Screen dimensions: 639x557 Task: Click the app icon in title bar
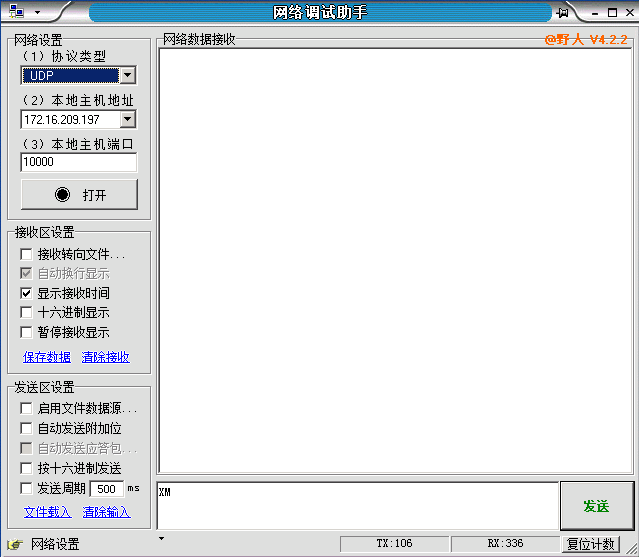[17, 12]
